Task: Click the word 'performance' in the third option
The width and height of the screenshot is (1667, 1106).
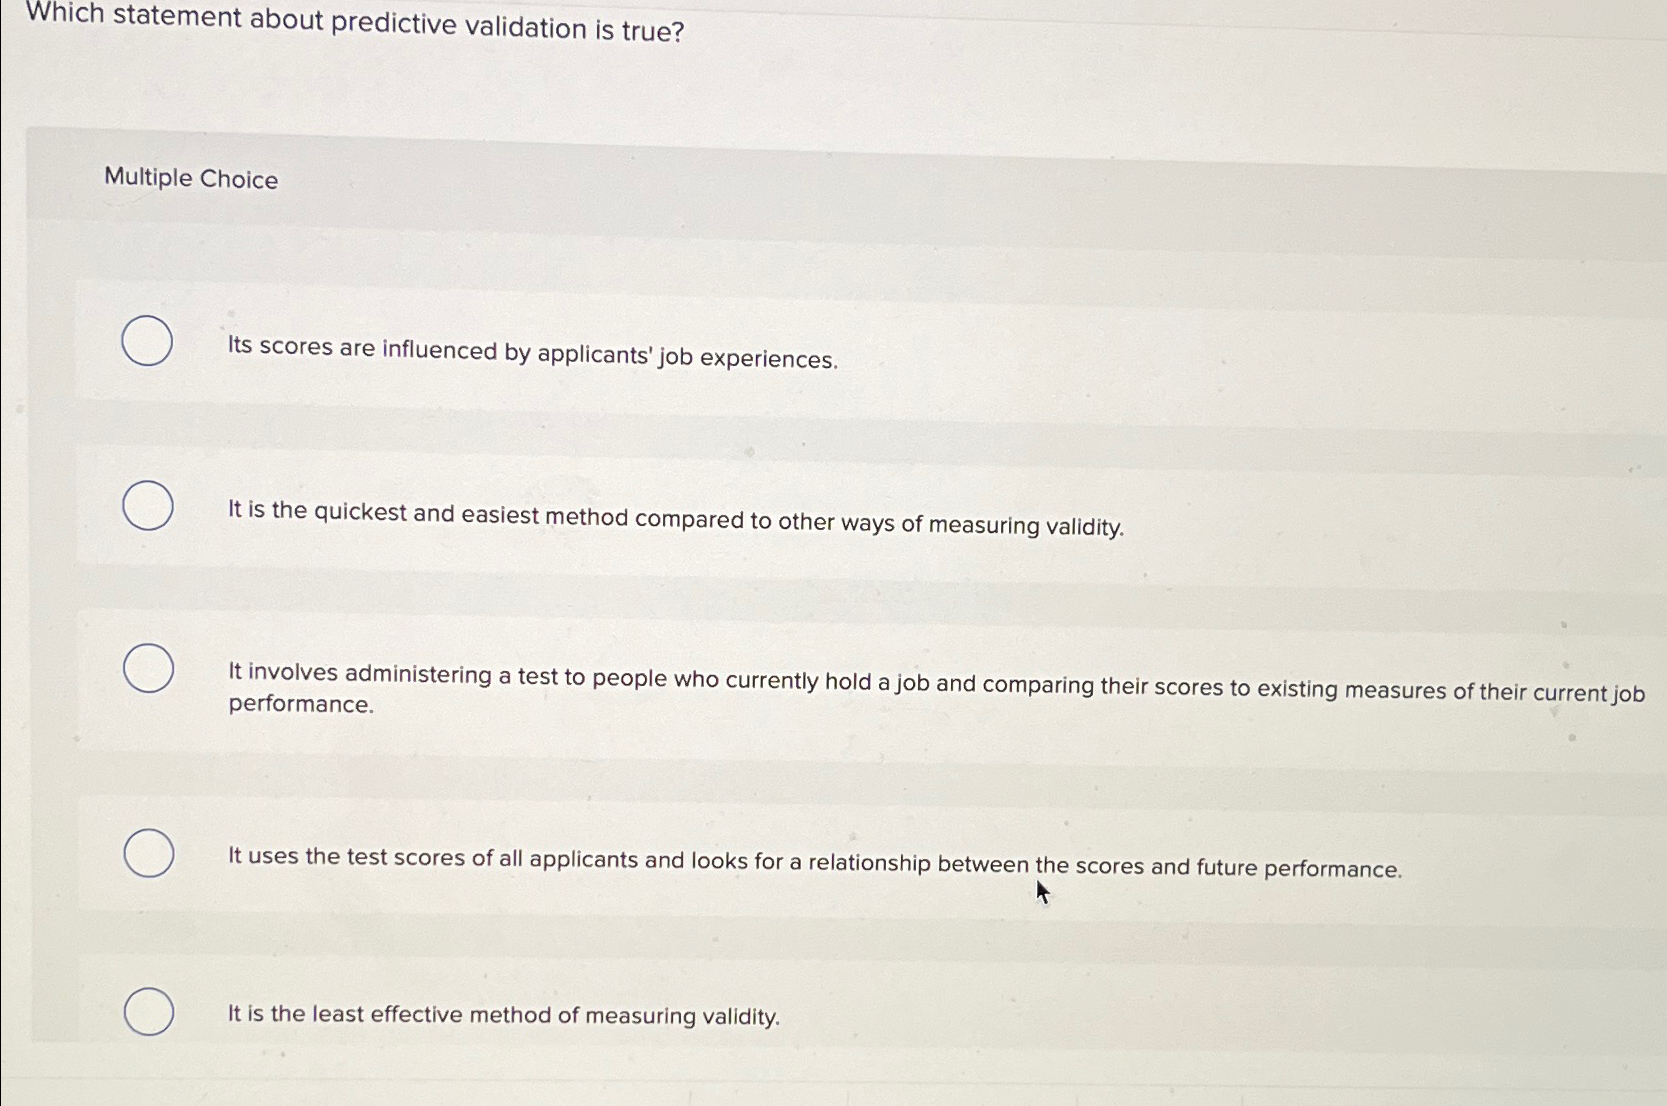Action: [x=298, y=705]
